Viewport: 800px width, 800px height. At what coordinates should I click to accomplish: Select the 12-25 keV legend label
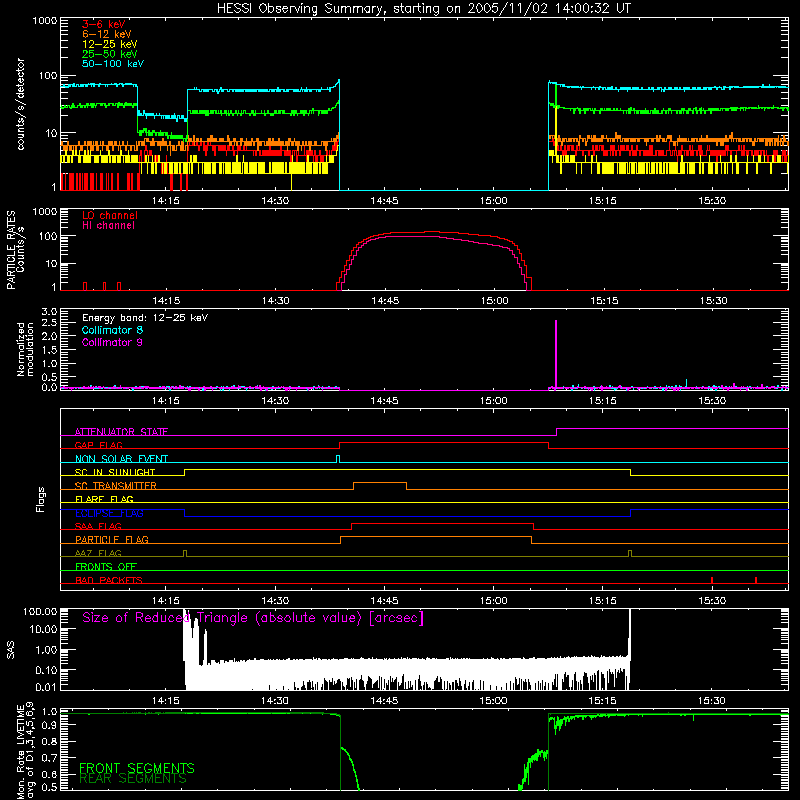point(110,44)
